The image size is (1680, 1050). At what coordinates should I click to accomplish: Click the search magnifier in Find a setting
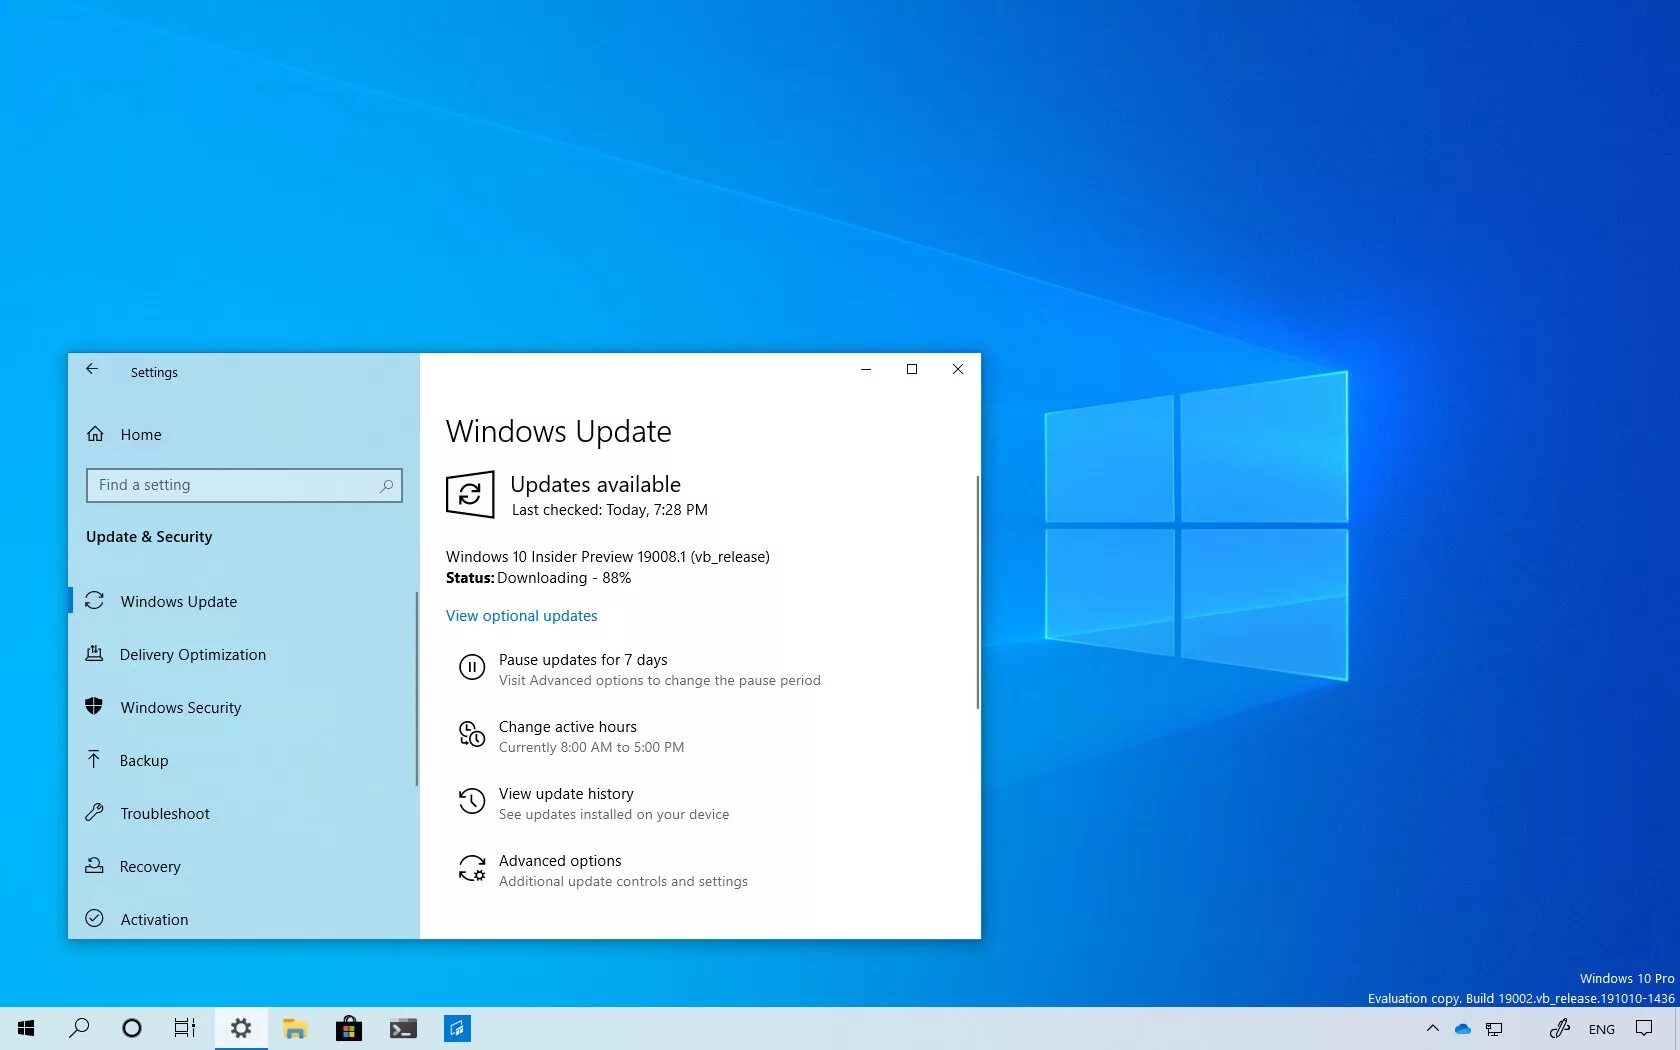pos(386,485)
